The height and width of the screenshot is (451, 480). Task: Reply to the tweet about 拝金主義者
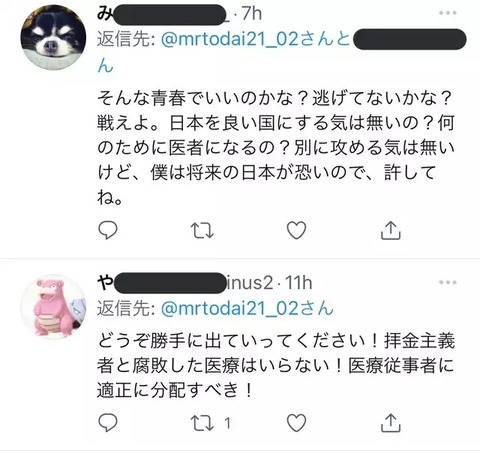108,423
